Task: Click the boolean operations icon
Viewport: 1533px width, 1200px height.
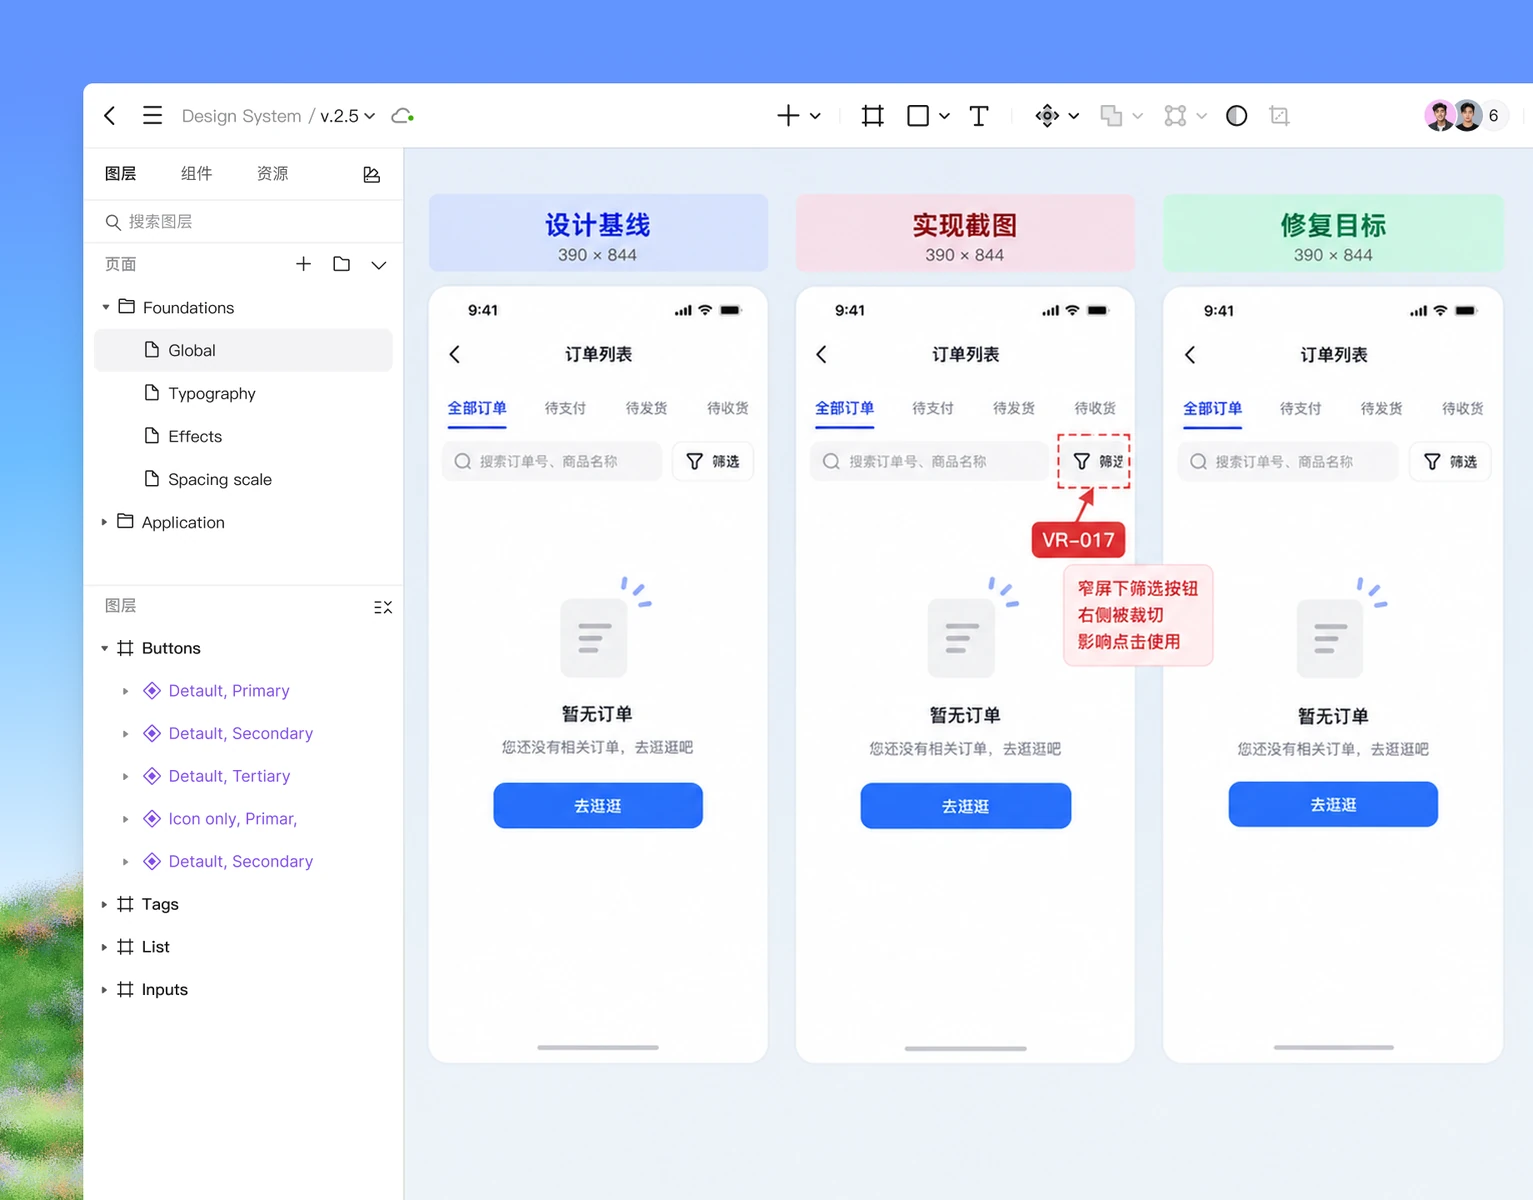Action: pos(1111,116)
